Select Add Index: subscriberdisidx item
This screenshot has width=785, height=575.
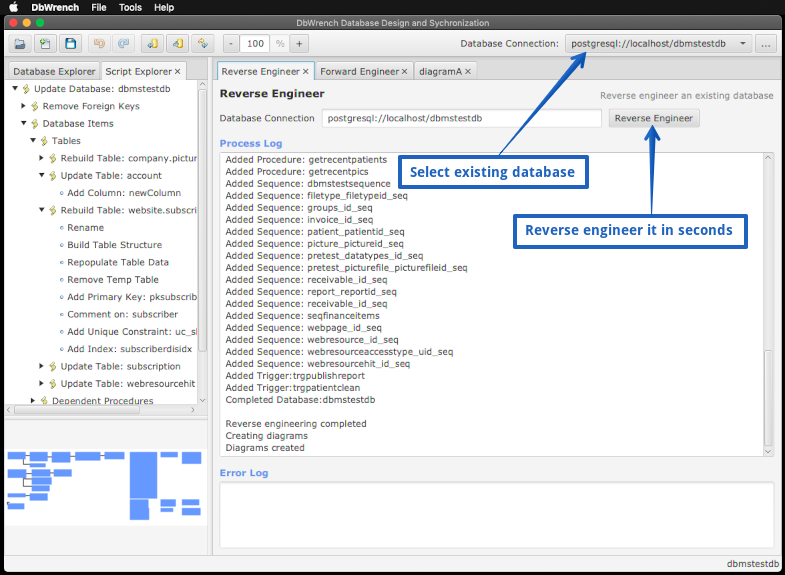point(129,349)
